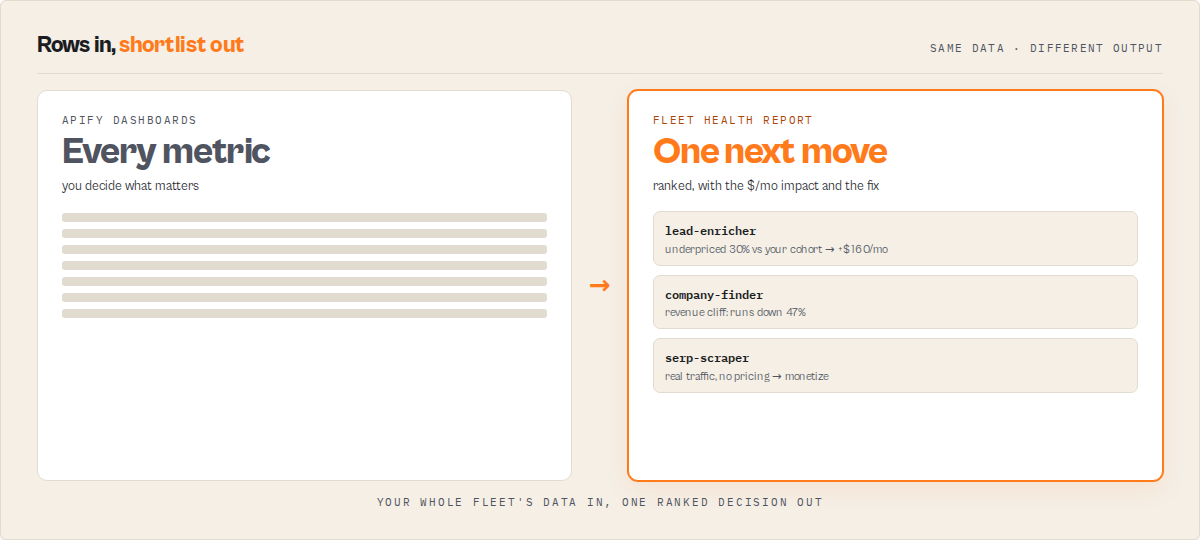This screenshot has width=1200, height=540.
Task: Click the bottom caption about ranked decision
Action: click(600, 502)
